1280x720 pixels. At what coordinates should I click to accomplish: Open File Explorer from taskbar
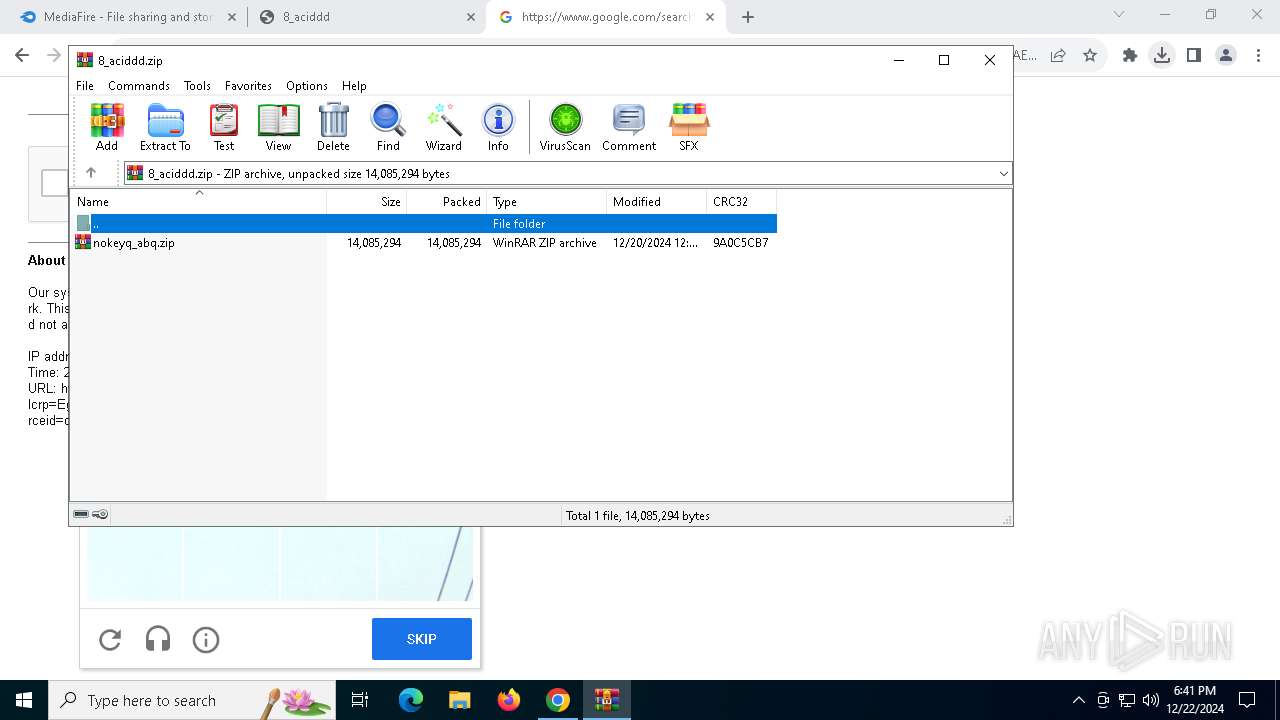click(460, 700)
